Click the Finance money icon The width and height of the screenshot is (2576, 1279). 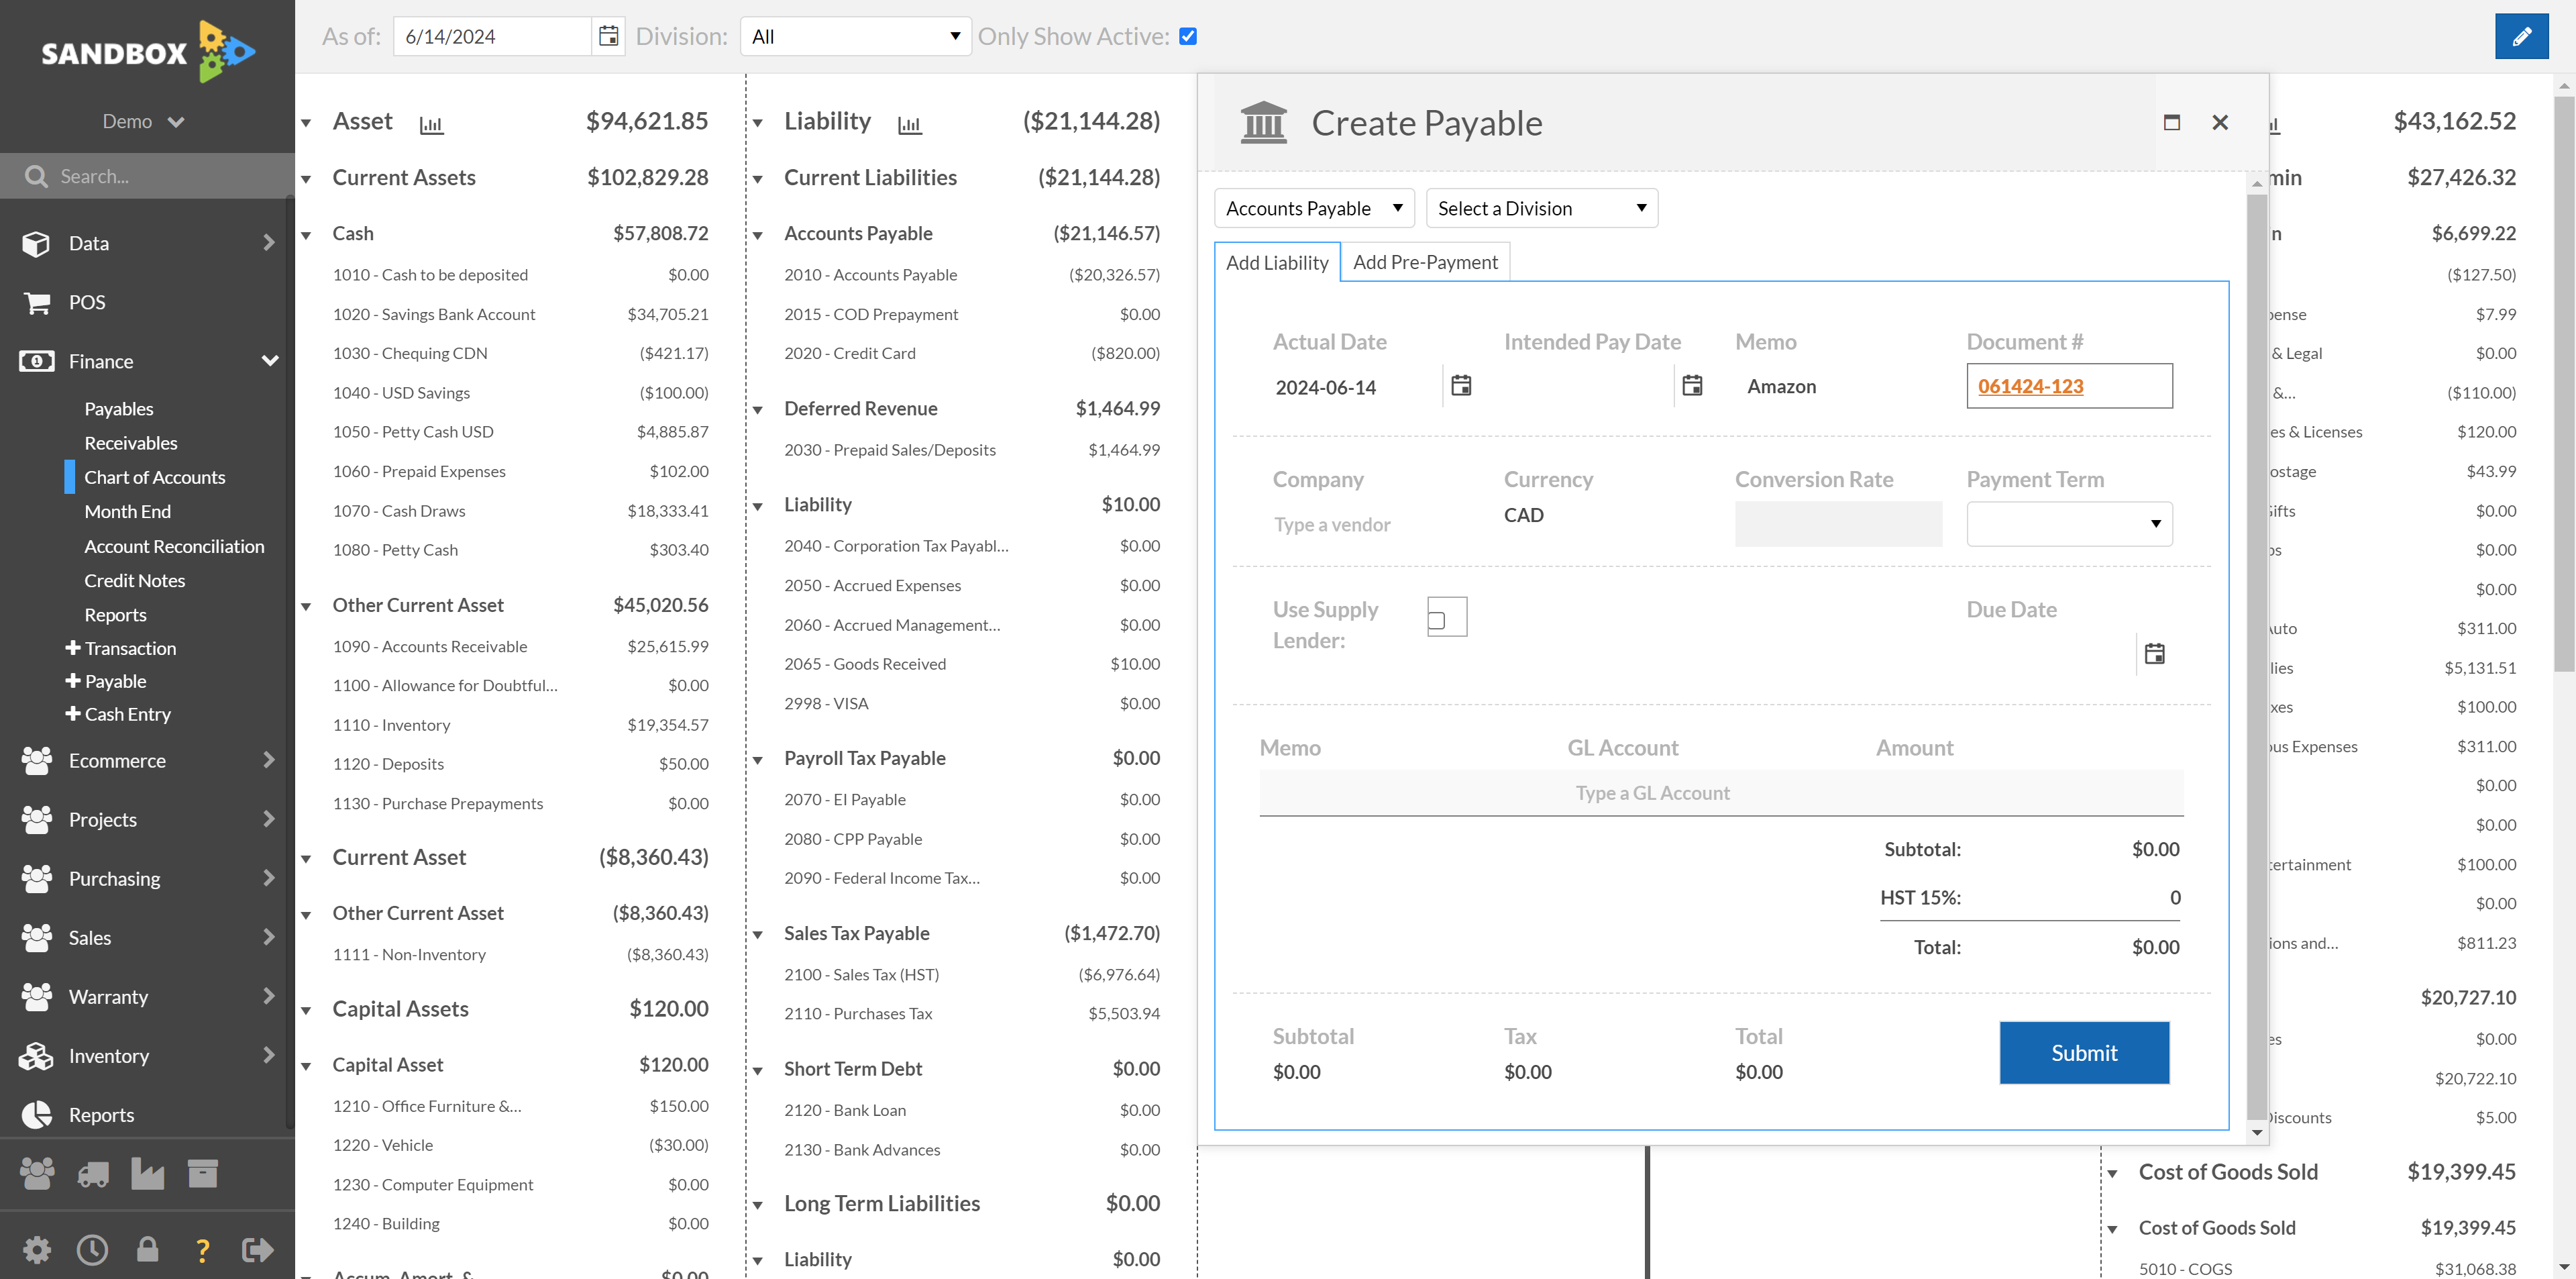tap(36, 361)
